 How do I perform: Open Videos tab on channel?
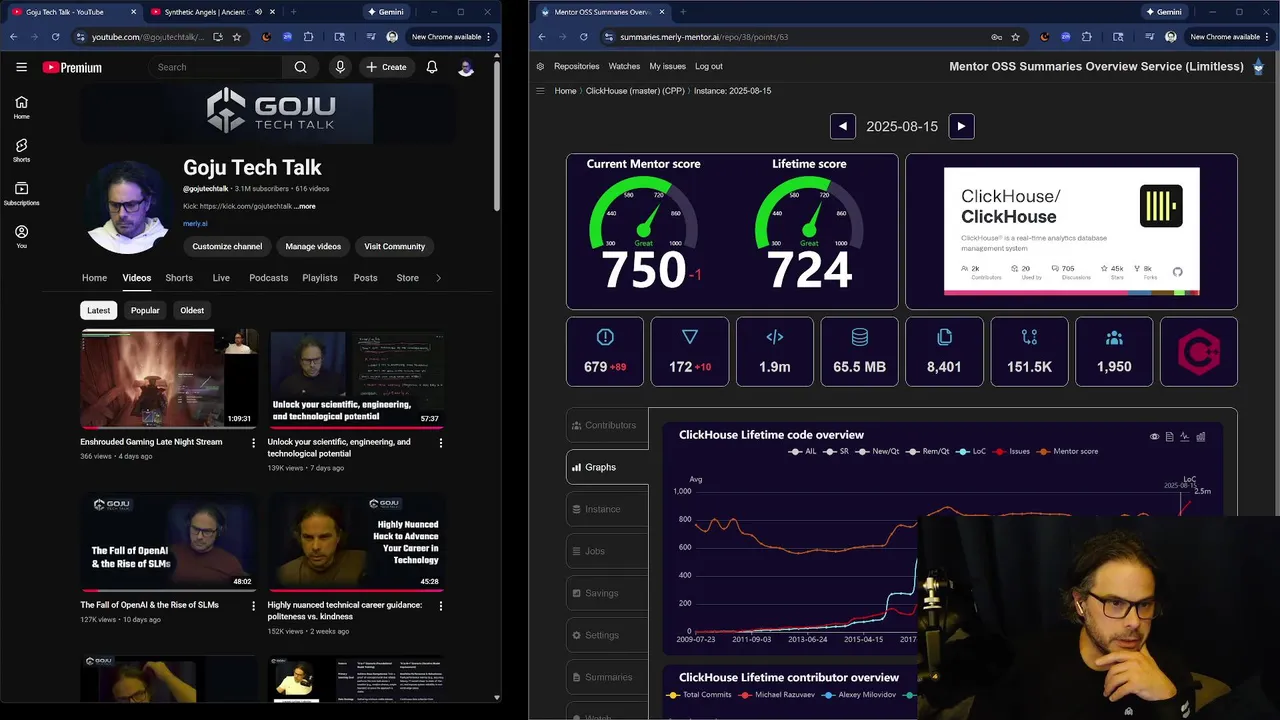(137, 278)
